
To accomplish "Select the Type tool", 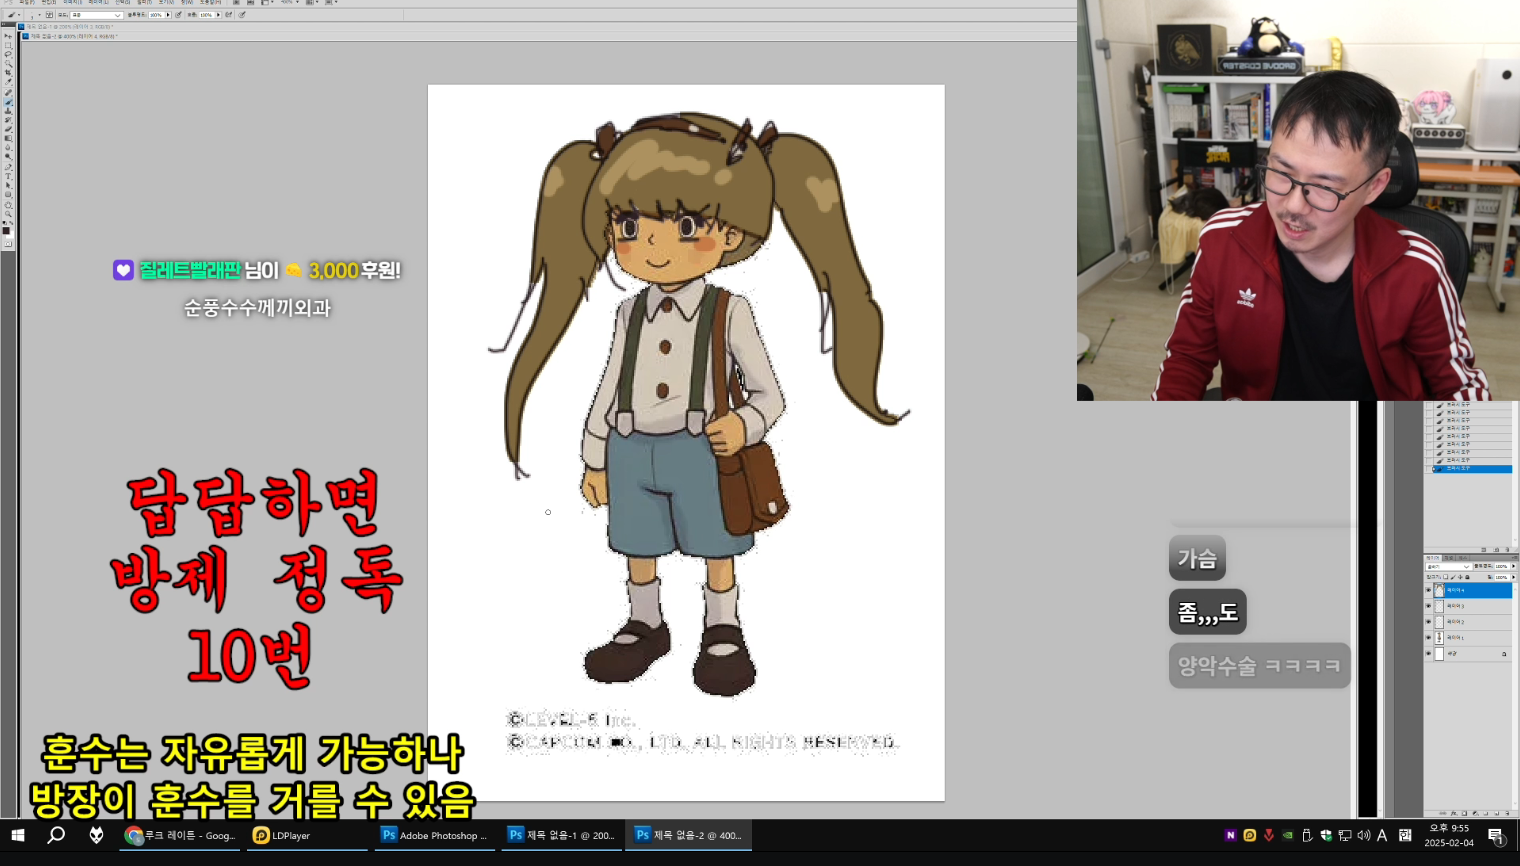I will (x=8, y=176).
